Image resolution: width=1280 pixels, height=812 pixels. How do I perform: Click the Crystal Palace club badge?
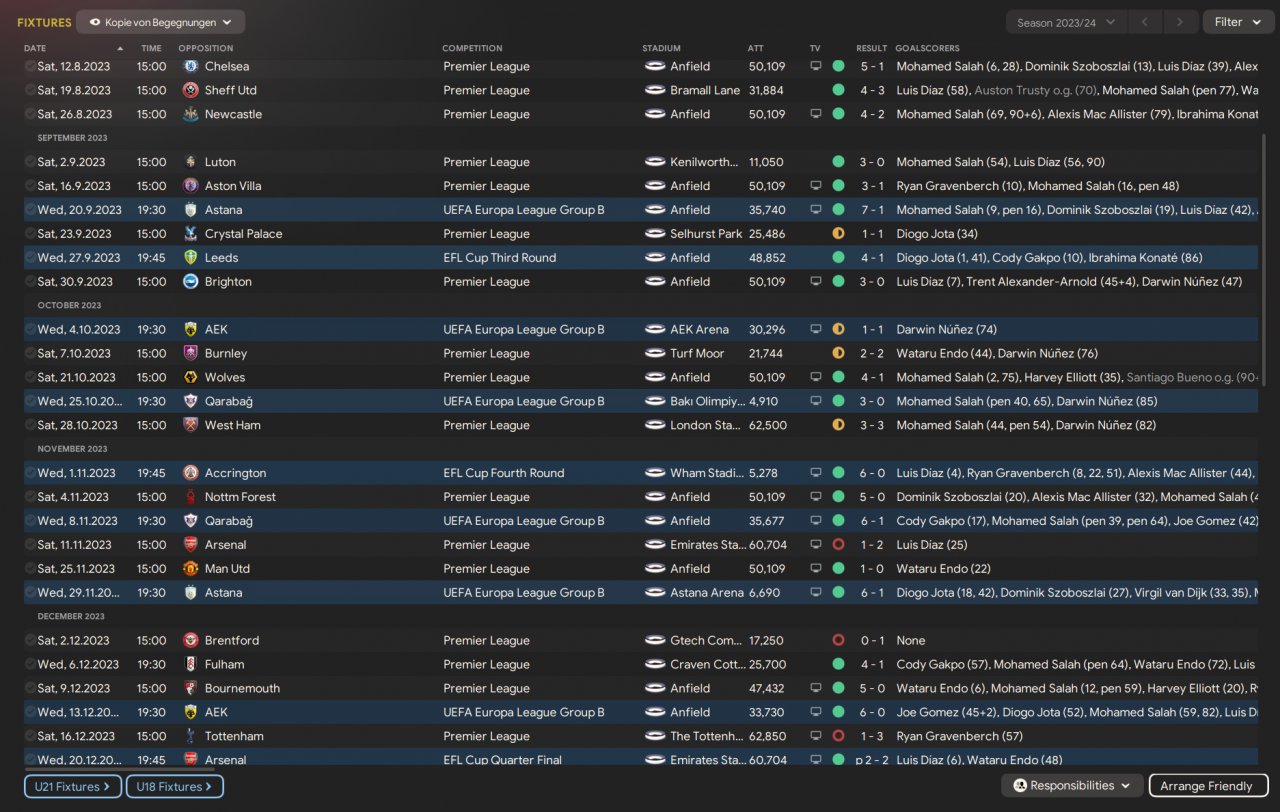click(x=191, y=234)
